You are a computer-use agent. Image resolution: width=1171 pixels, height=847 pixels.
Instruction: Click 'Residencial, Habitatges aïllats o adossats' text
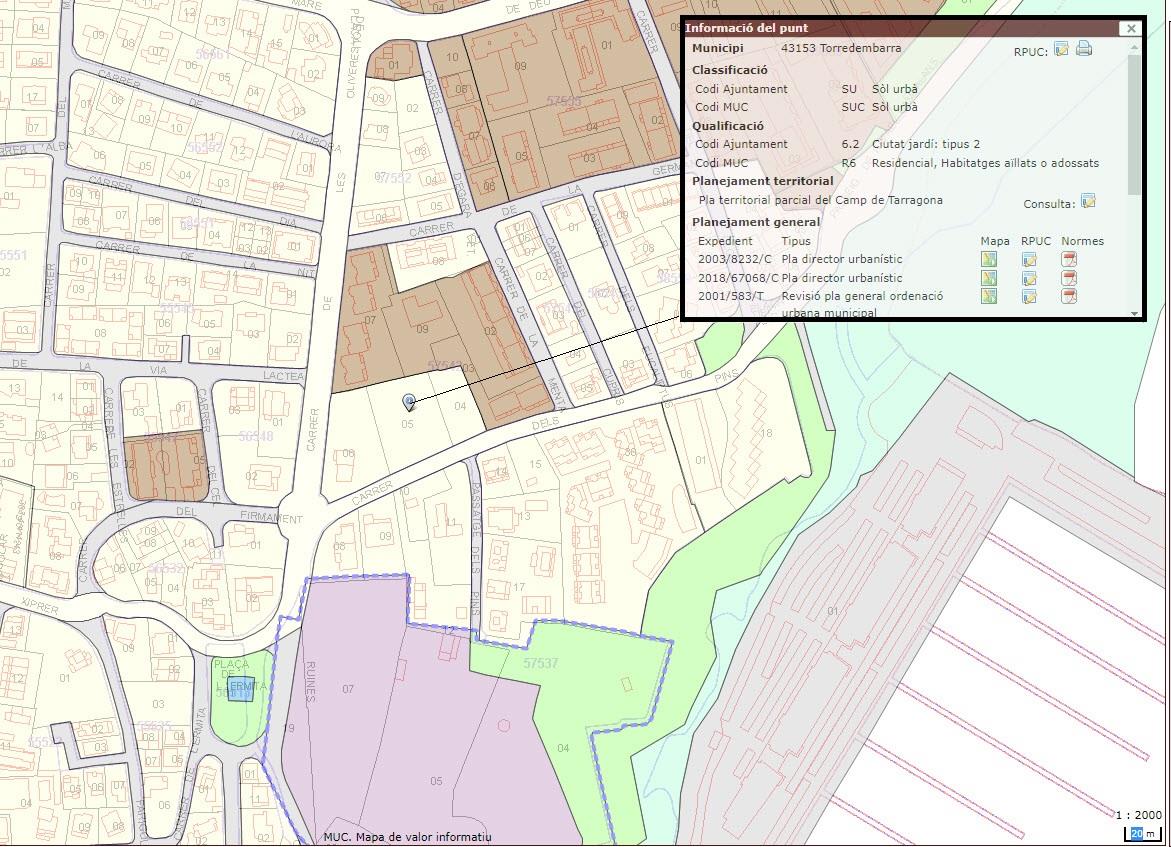coord(985,163)
